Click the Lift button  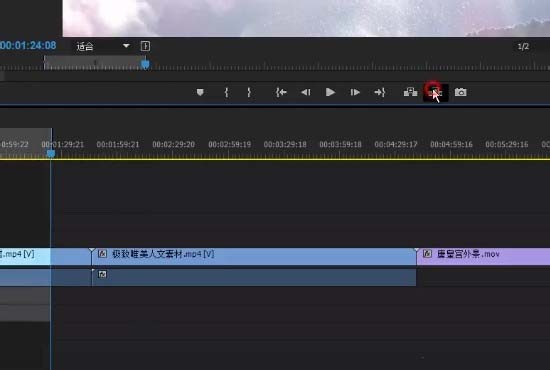click(x=410, y=92)
